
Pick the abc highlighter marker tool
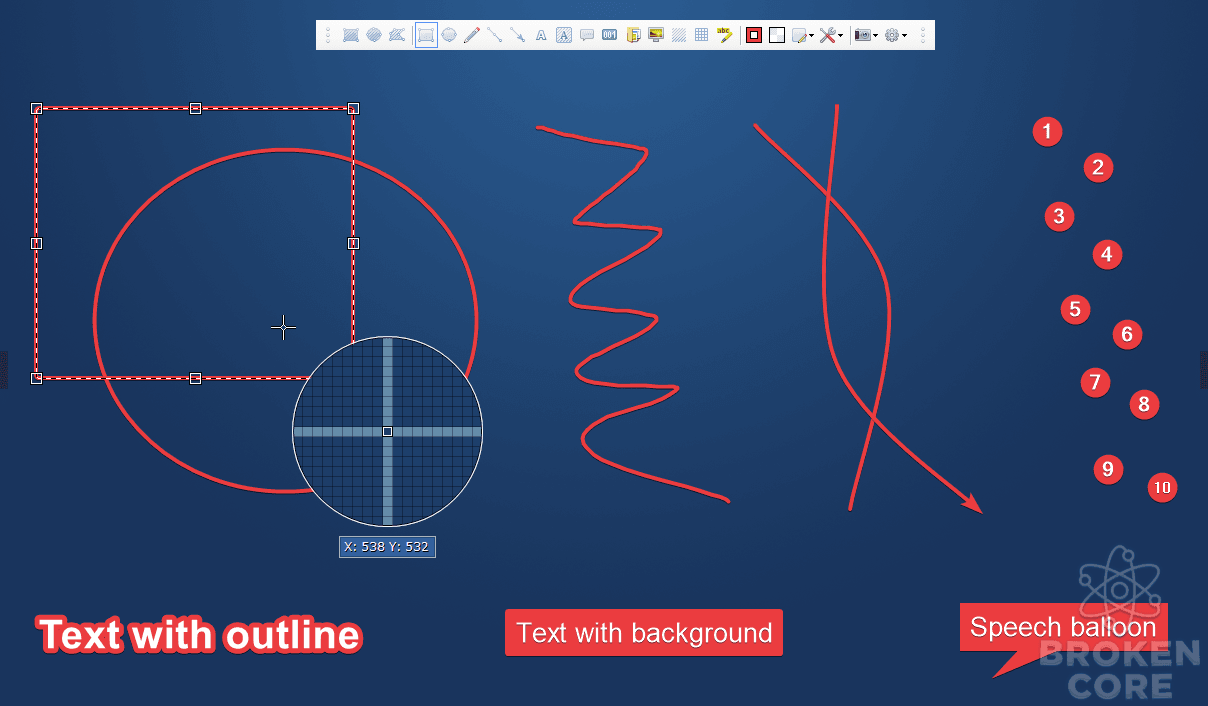click(725, 35)
